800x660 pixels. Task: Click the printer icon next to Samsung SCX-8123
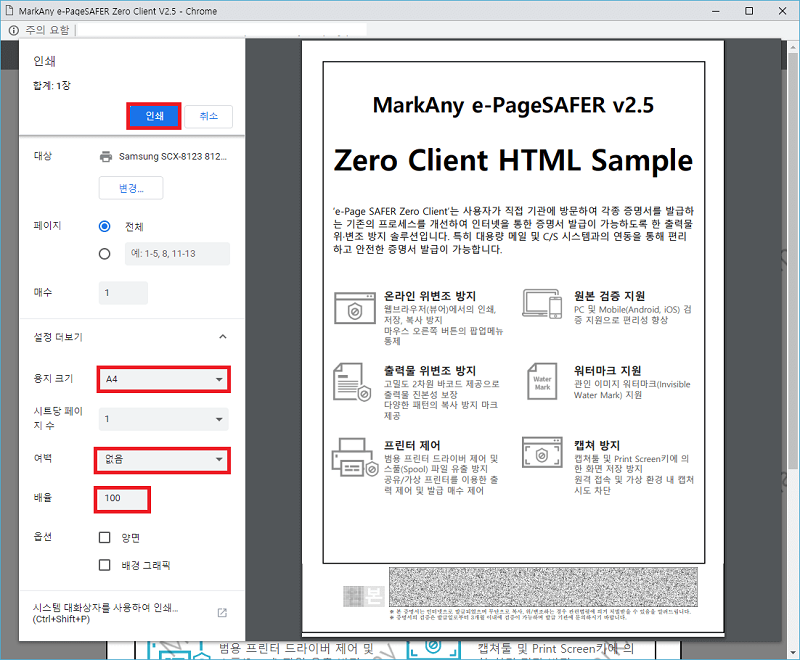click(108, 157)
